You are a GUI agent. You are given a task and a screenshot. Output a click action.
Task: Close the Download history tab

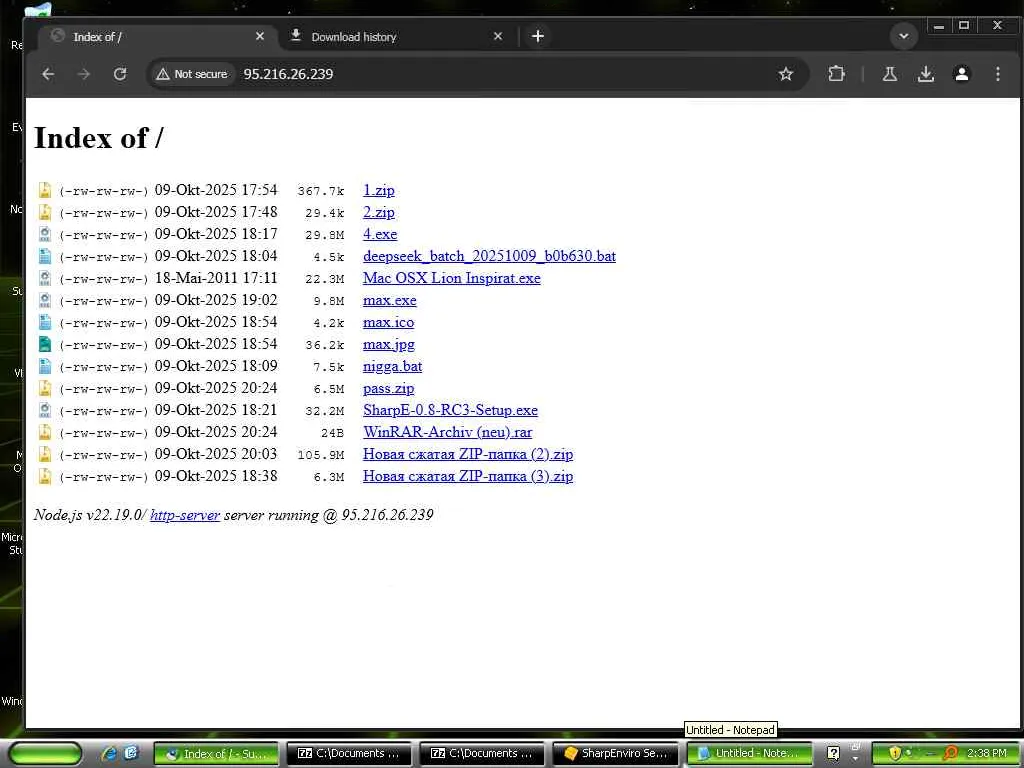[x=498, y=37]
